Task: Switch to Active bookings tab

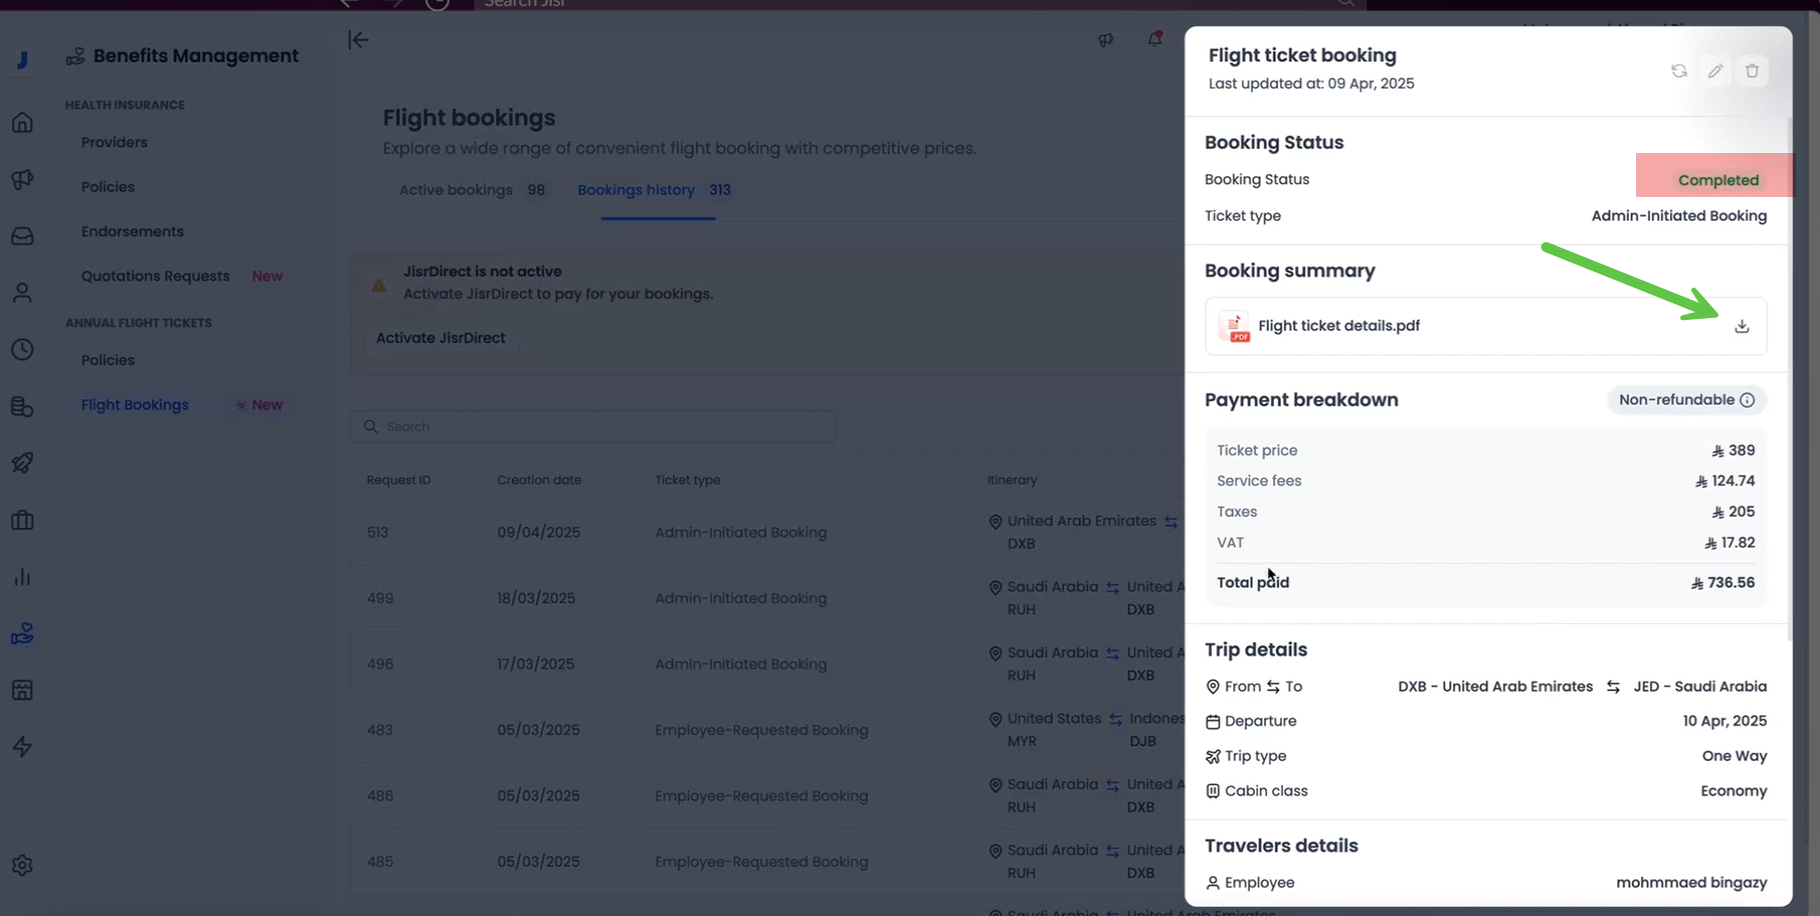Action: coord(456,190)
